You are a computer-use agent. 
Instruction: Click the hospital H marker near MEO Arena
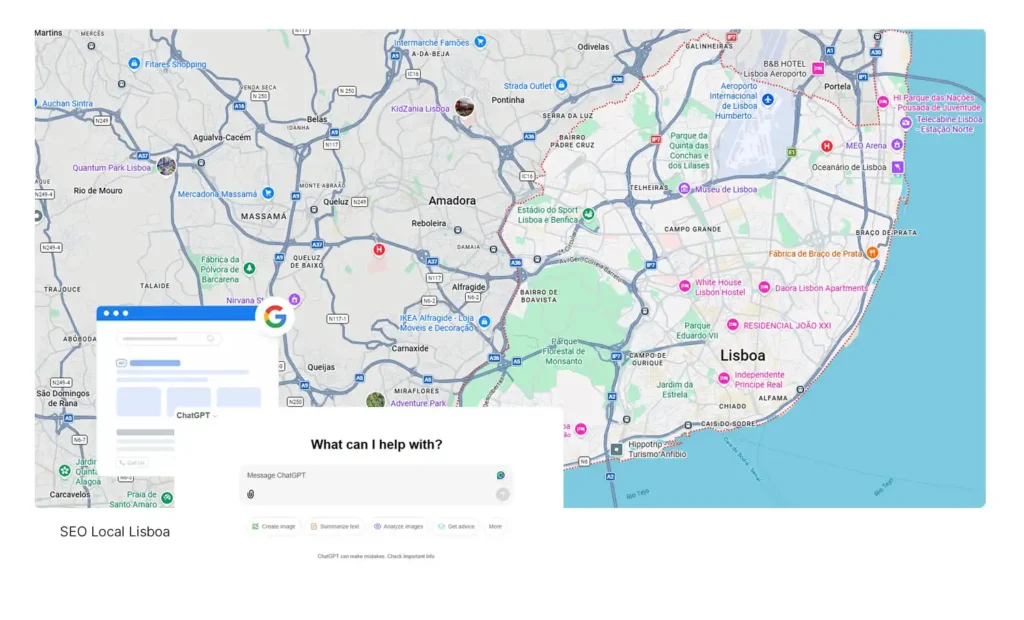pos(827,146)
